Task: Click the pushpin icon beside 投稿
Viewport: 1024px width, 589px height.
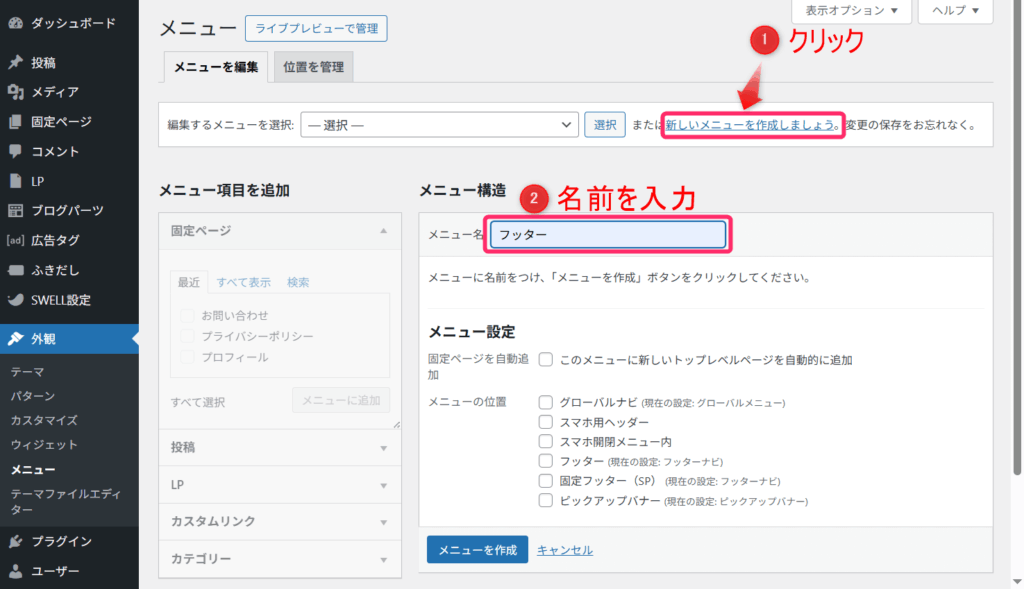Action: coord(16,63)
